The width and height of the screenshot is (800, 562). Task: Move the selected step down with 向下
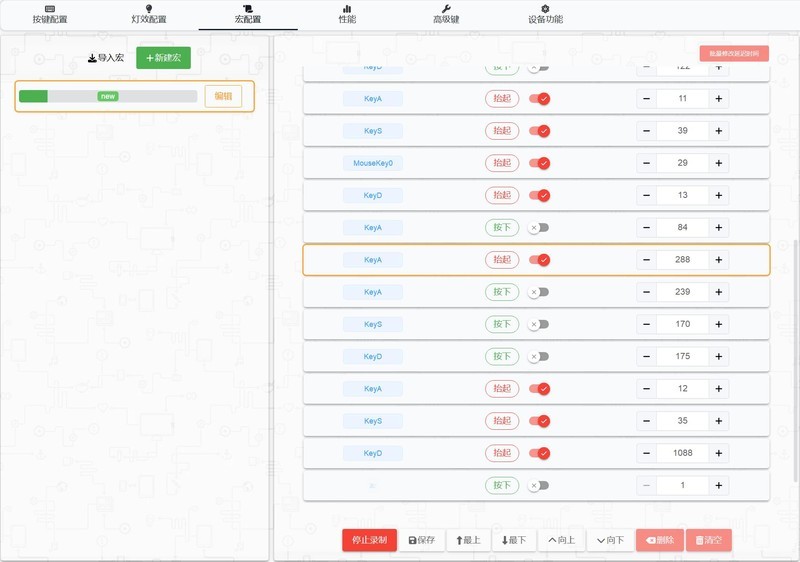(x=610, y=540)
